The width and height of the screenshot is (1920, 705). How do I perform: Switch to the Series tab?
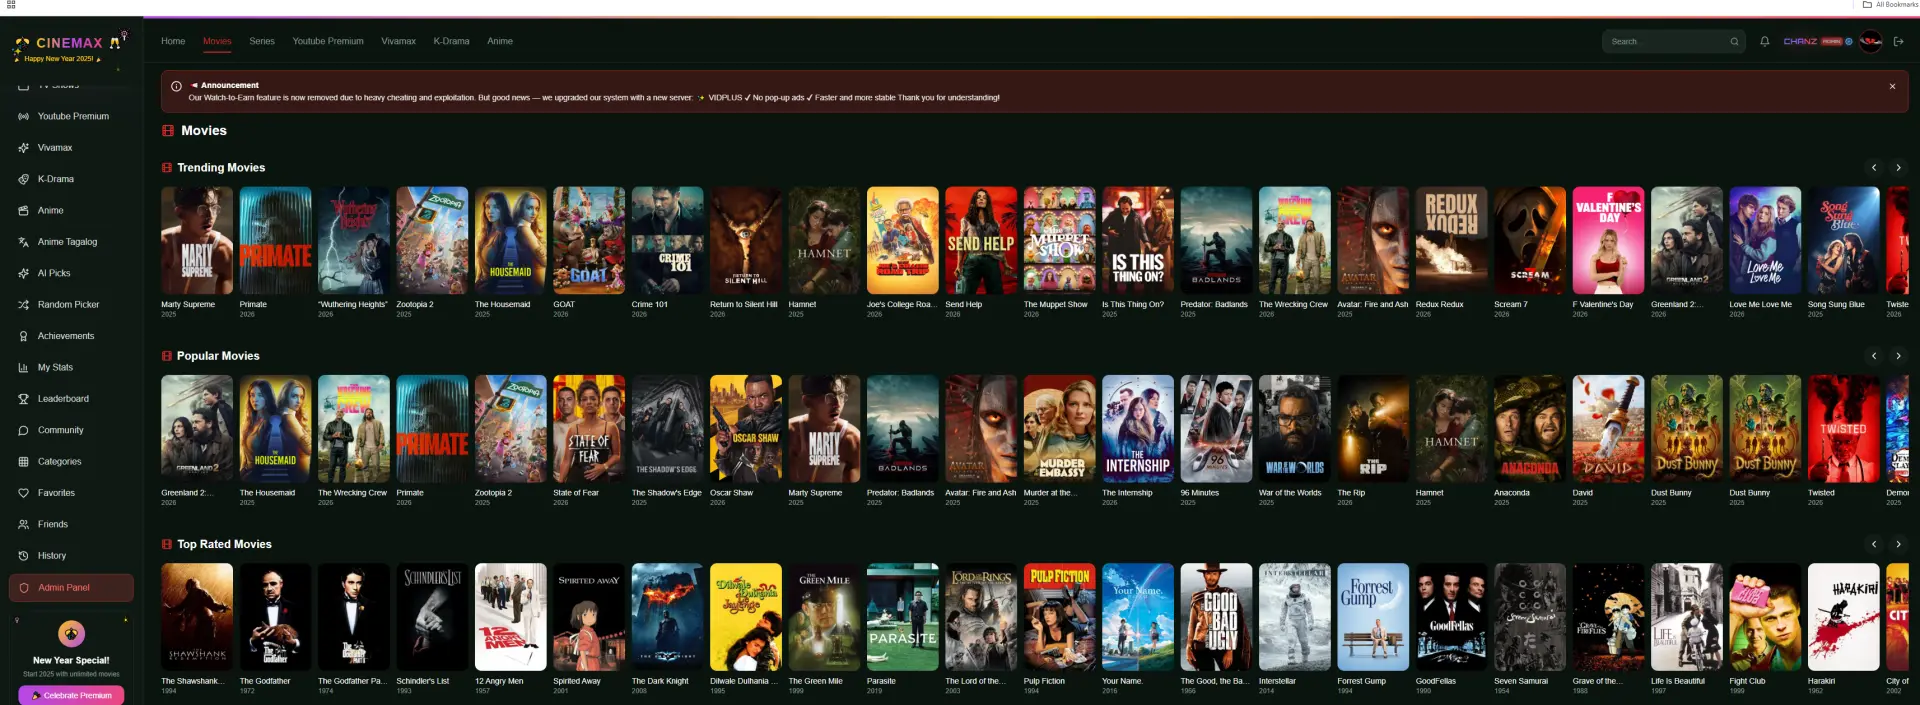(x=262, y=41)
